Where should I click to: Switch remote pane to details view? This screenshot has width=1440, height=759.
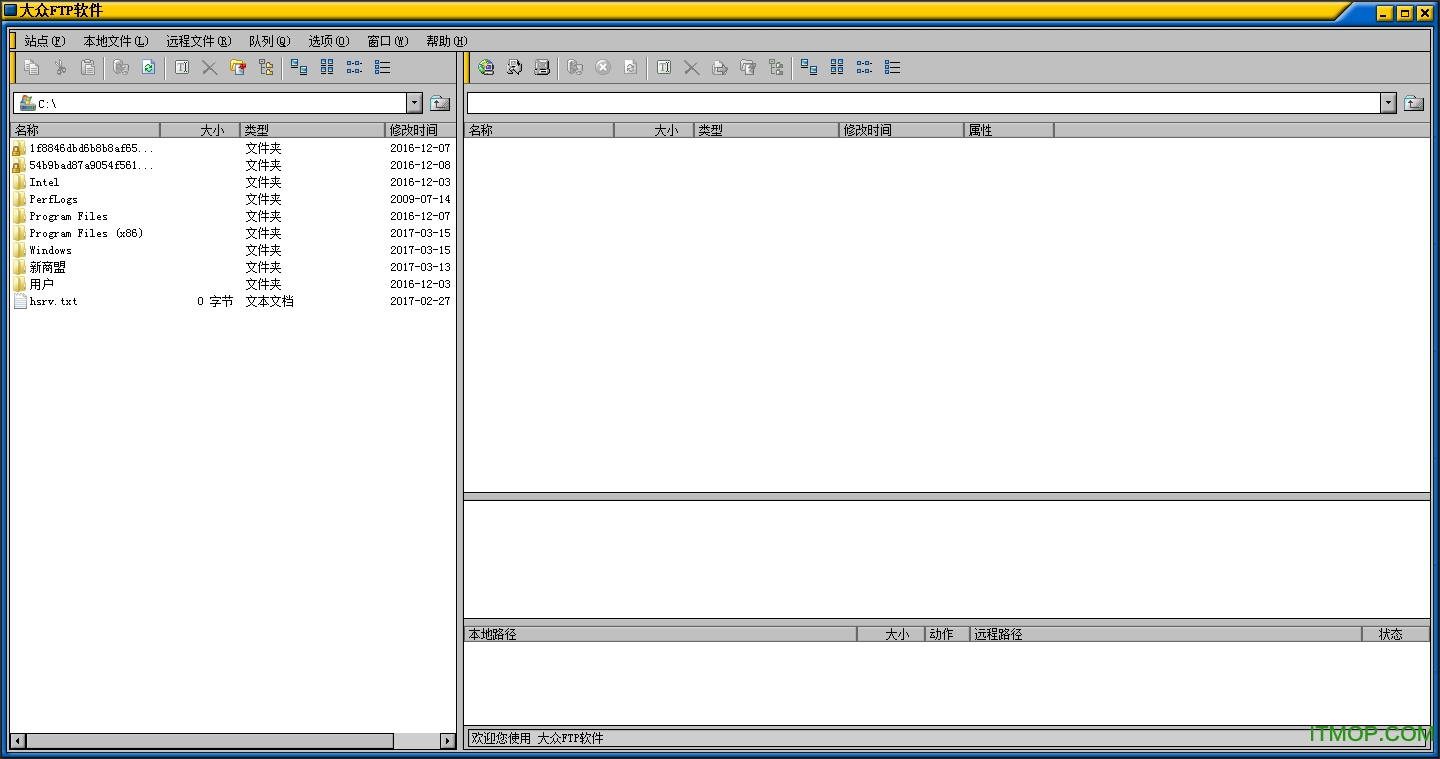[893, 67]
